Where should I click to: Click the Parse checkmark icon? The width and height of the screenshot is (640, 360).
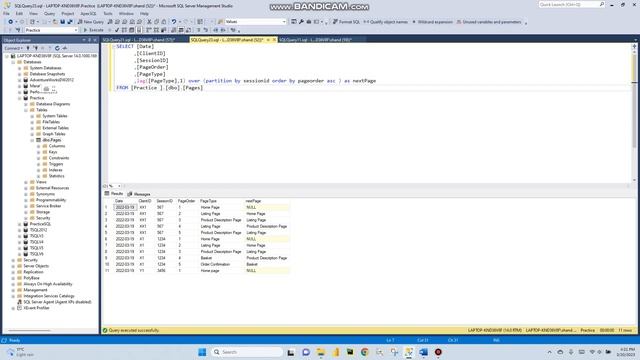point(117,30)
